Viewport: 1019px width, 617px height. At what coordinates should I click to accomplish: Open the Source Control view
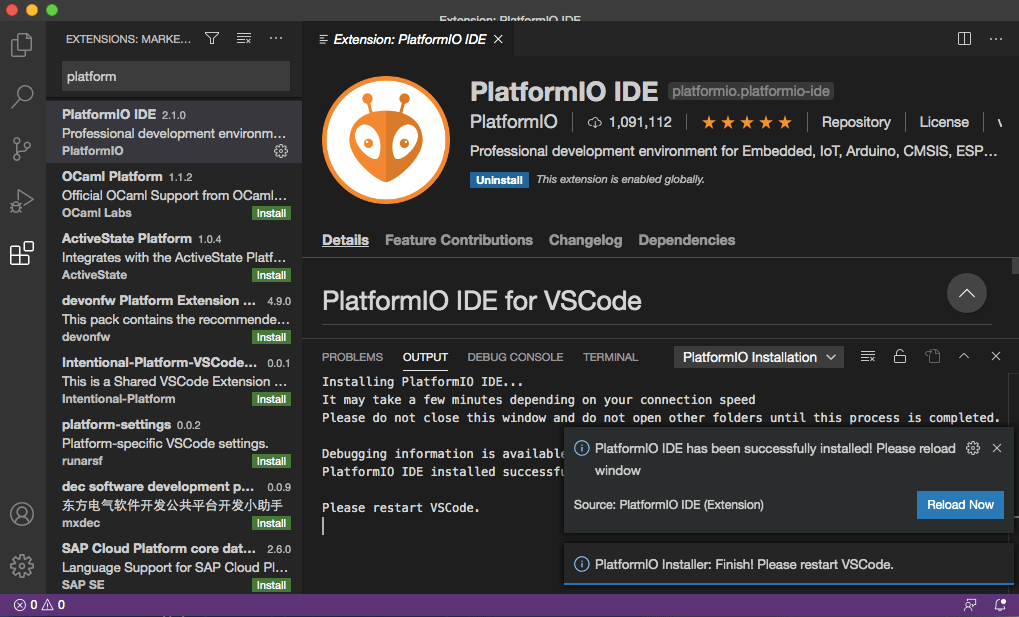[x=22, y=148]
